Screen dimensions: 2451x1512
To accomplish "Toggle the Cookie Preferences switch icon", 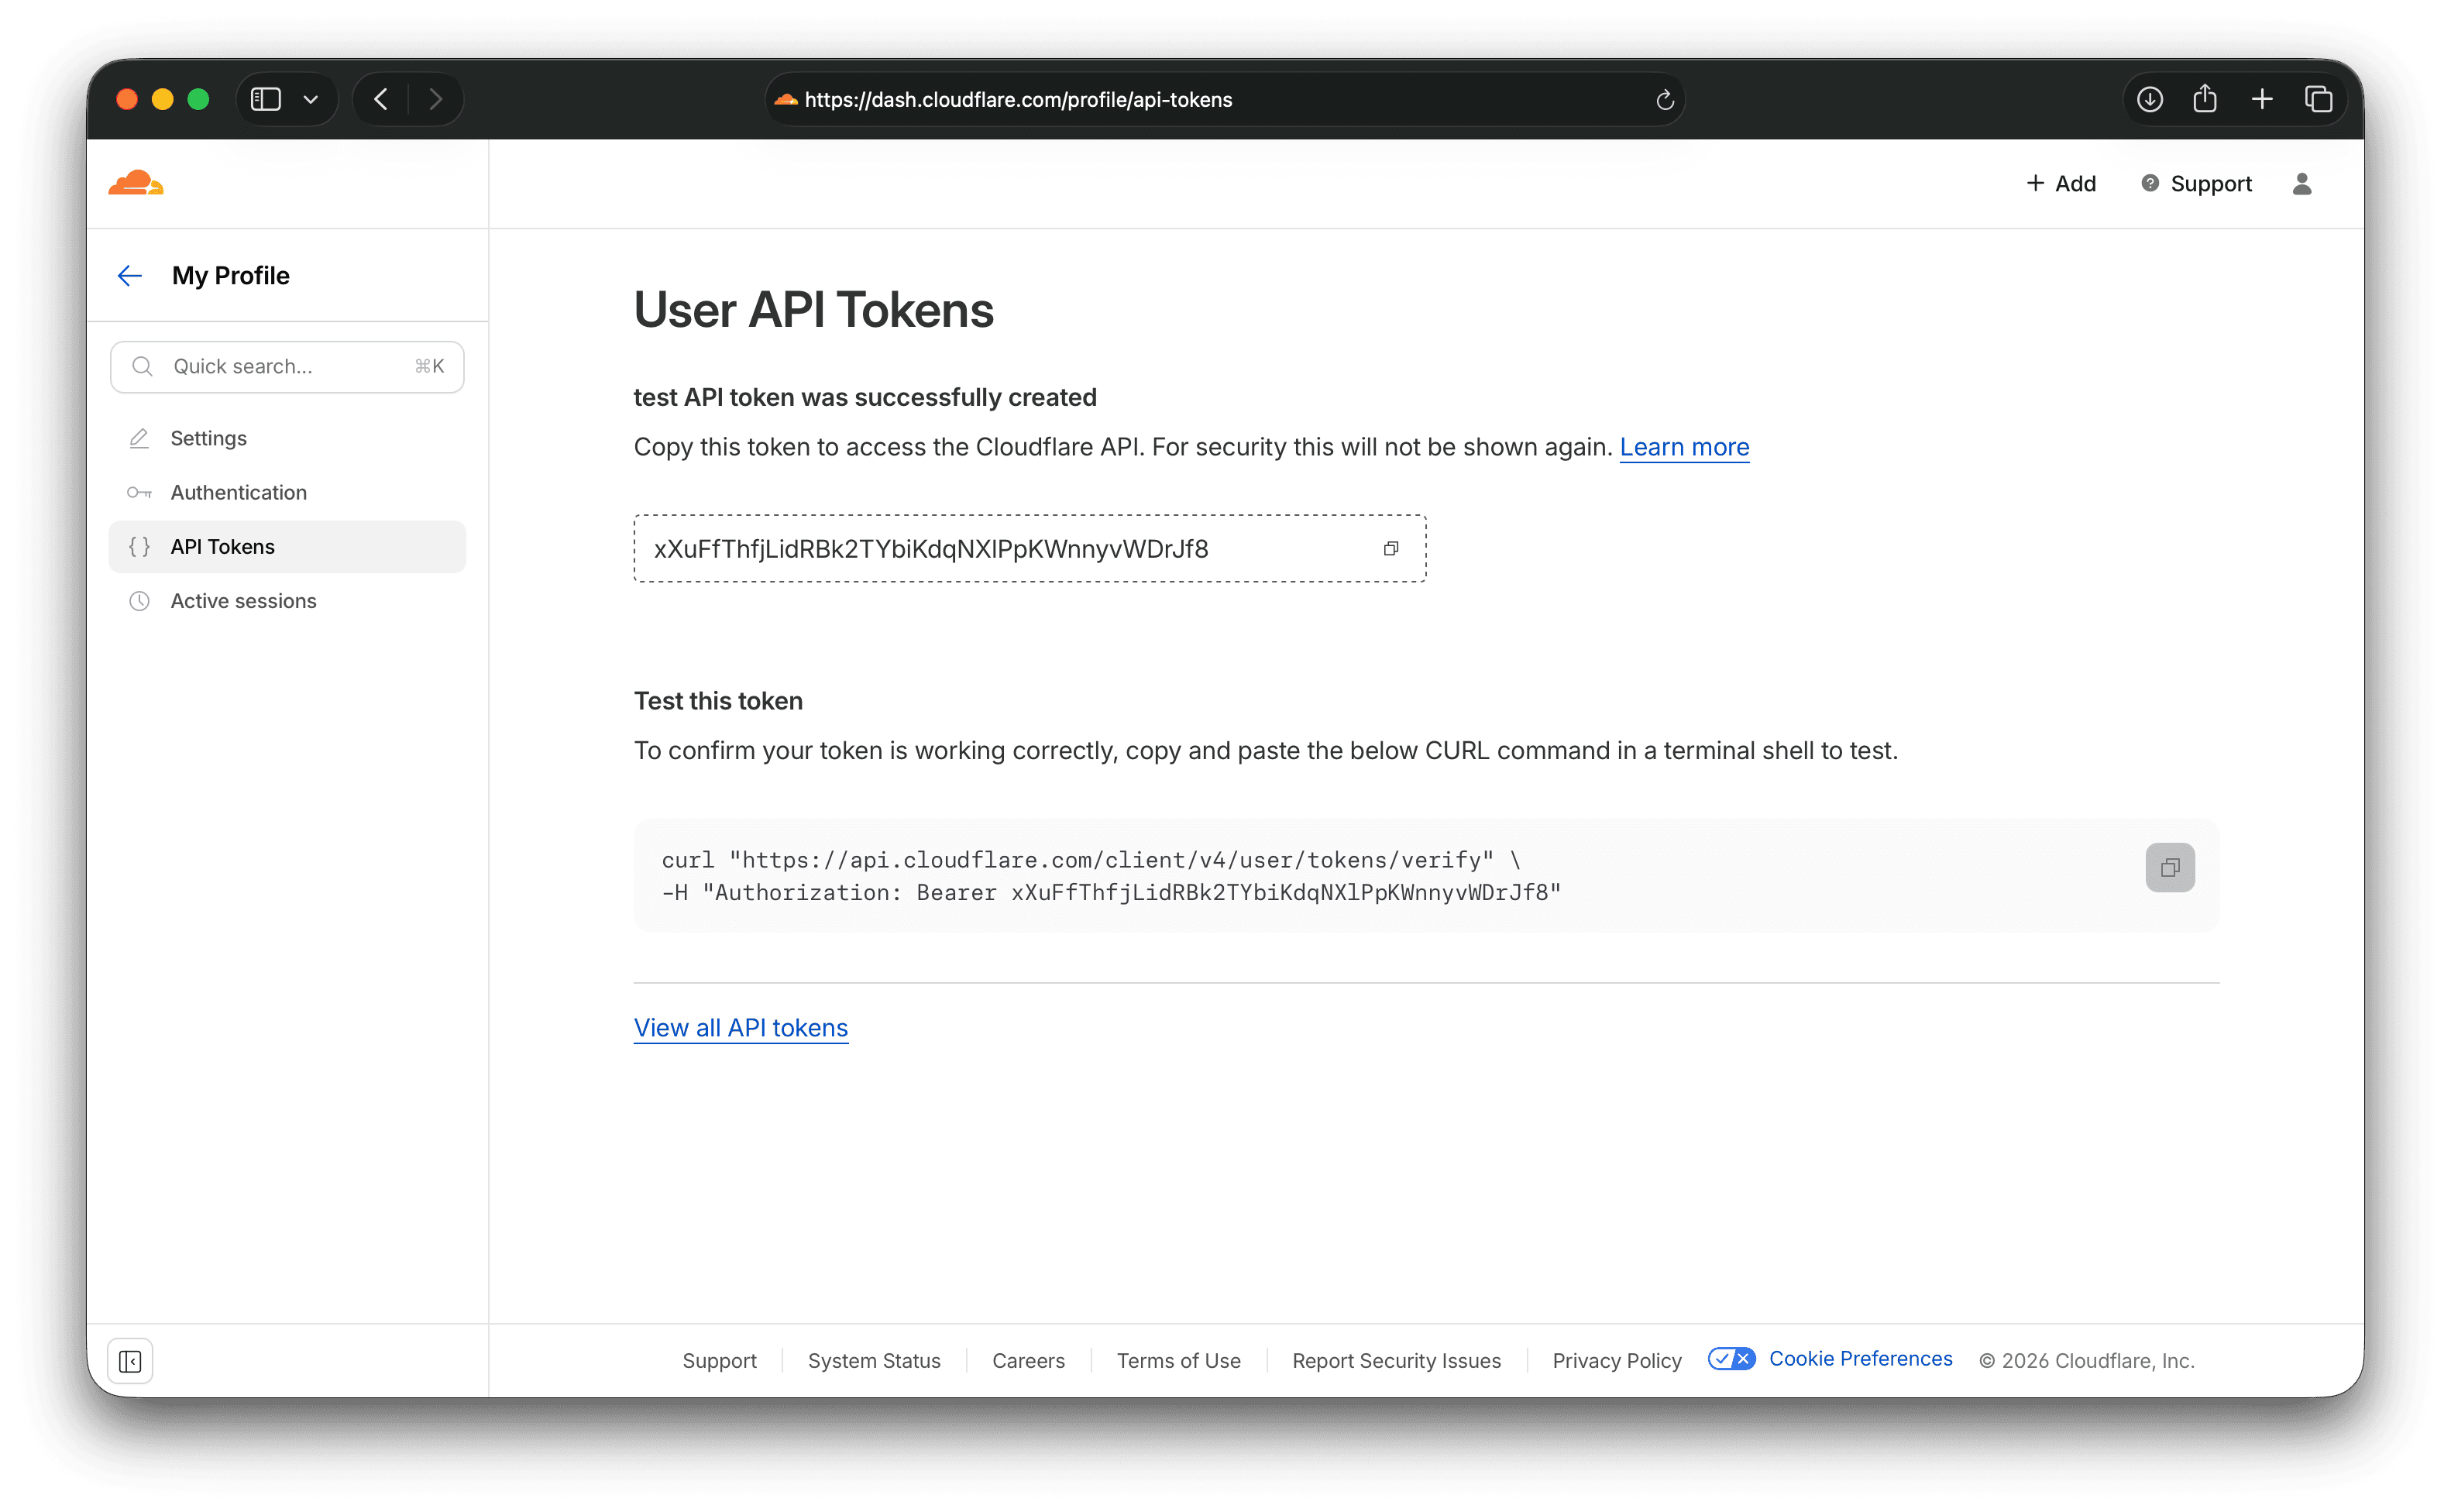I will point(1731,1358).
